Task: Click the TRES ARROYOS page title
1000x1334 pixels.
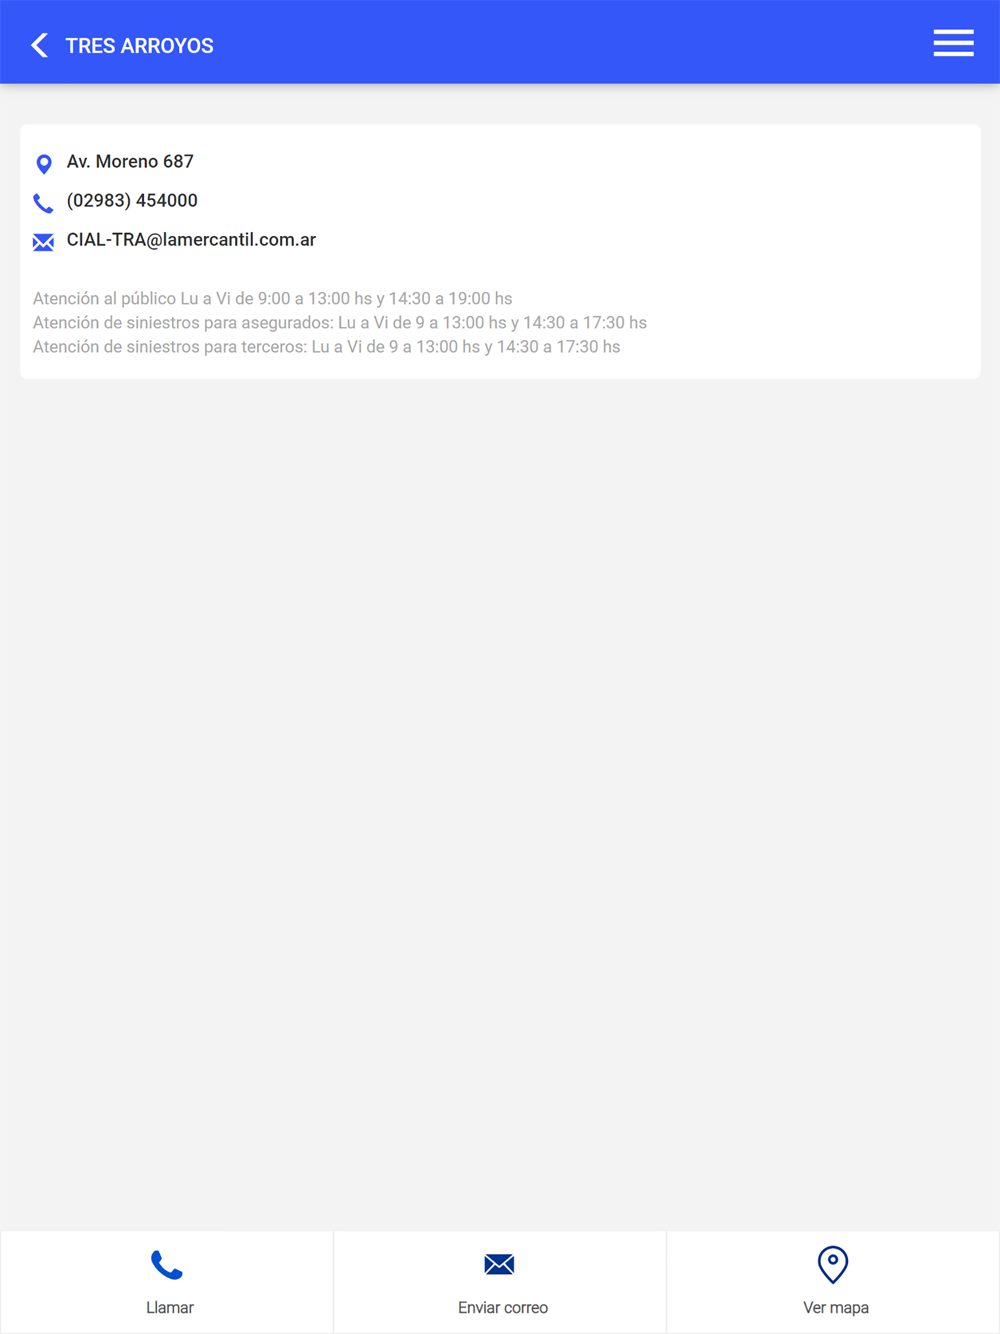Action: coord(139,46)
